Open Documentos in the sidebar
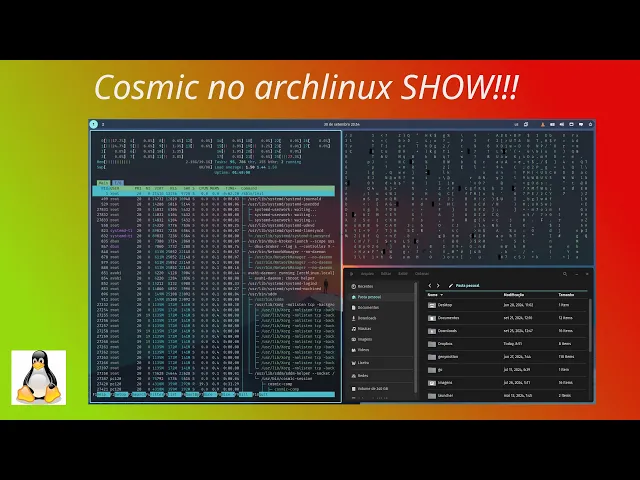Screen dimensions: 640x480 tap(382, 308)
